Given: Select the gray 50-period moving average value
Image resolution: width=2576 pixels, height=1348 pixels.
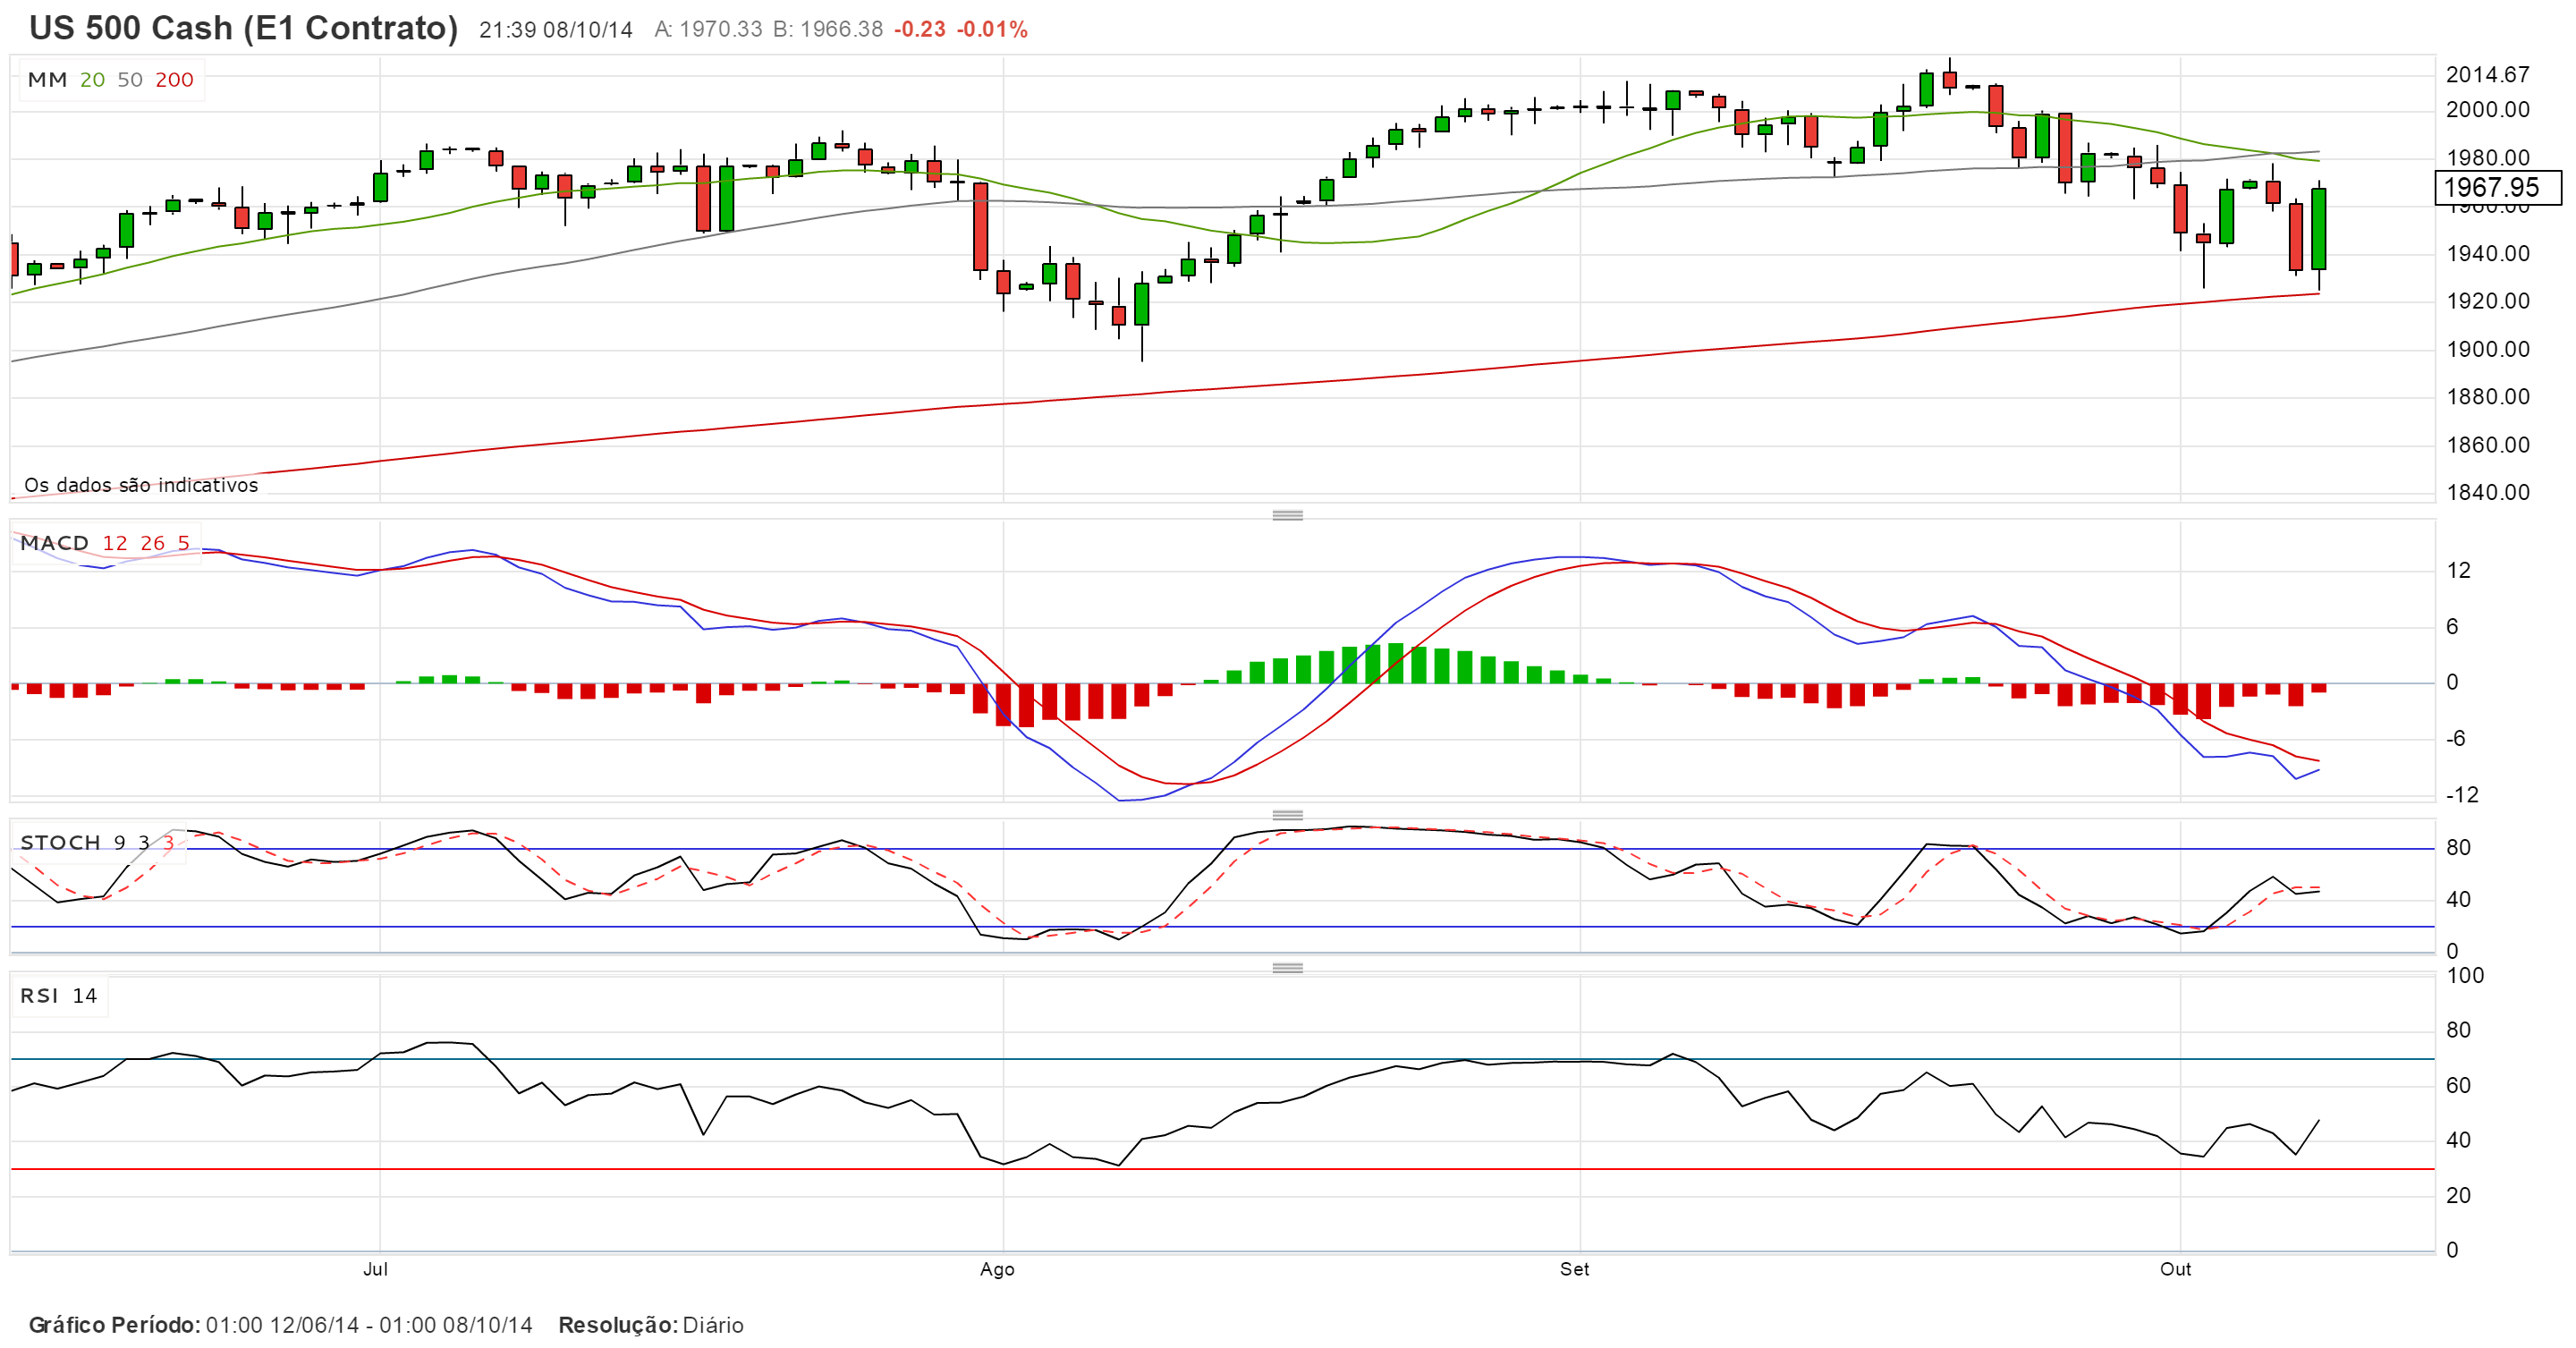Looking at the screenshot, I should click(130, 80).
